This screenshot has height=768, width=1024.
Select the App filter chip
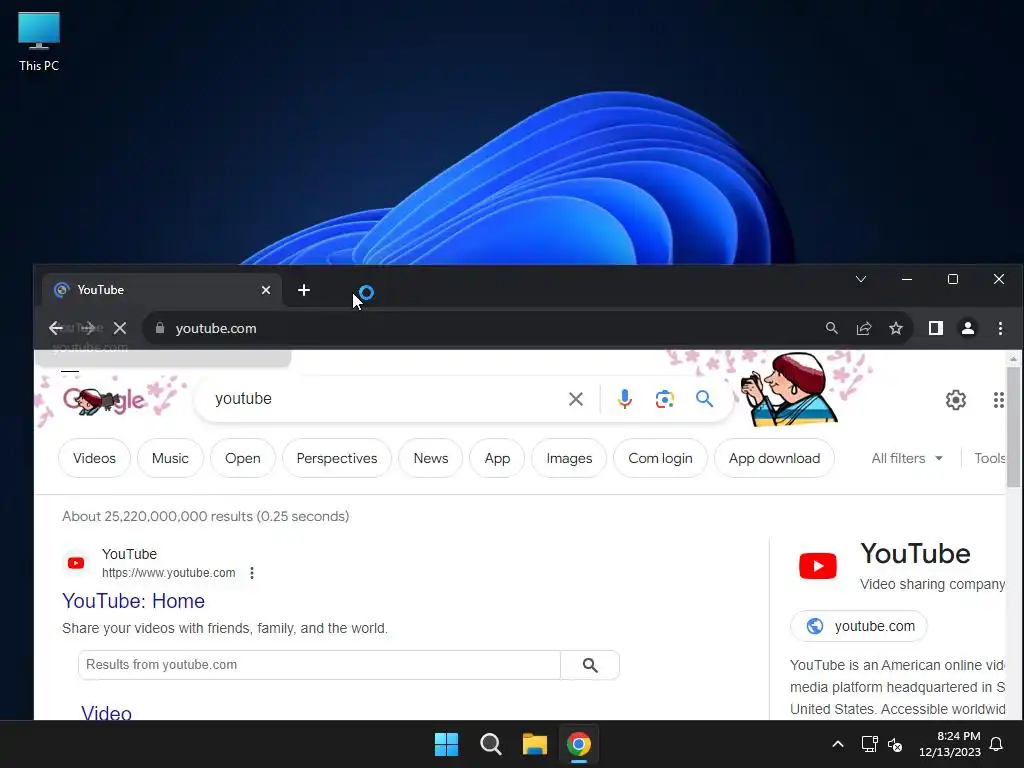click(x=497, y=458)
